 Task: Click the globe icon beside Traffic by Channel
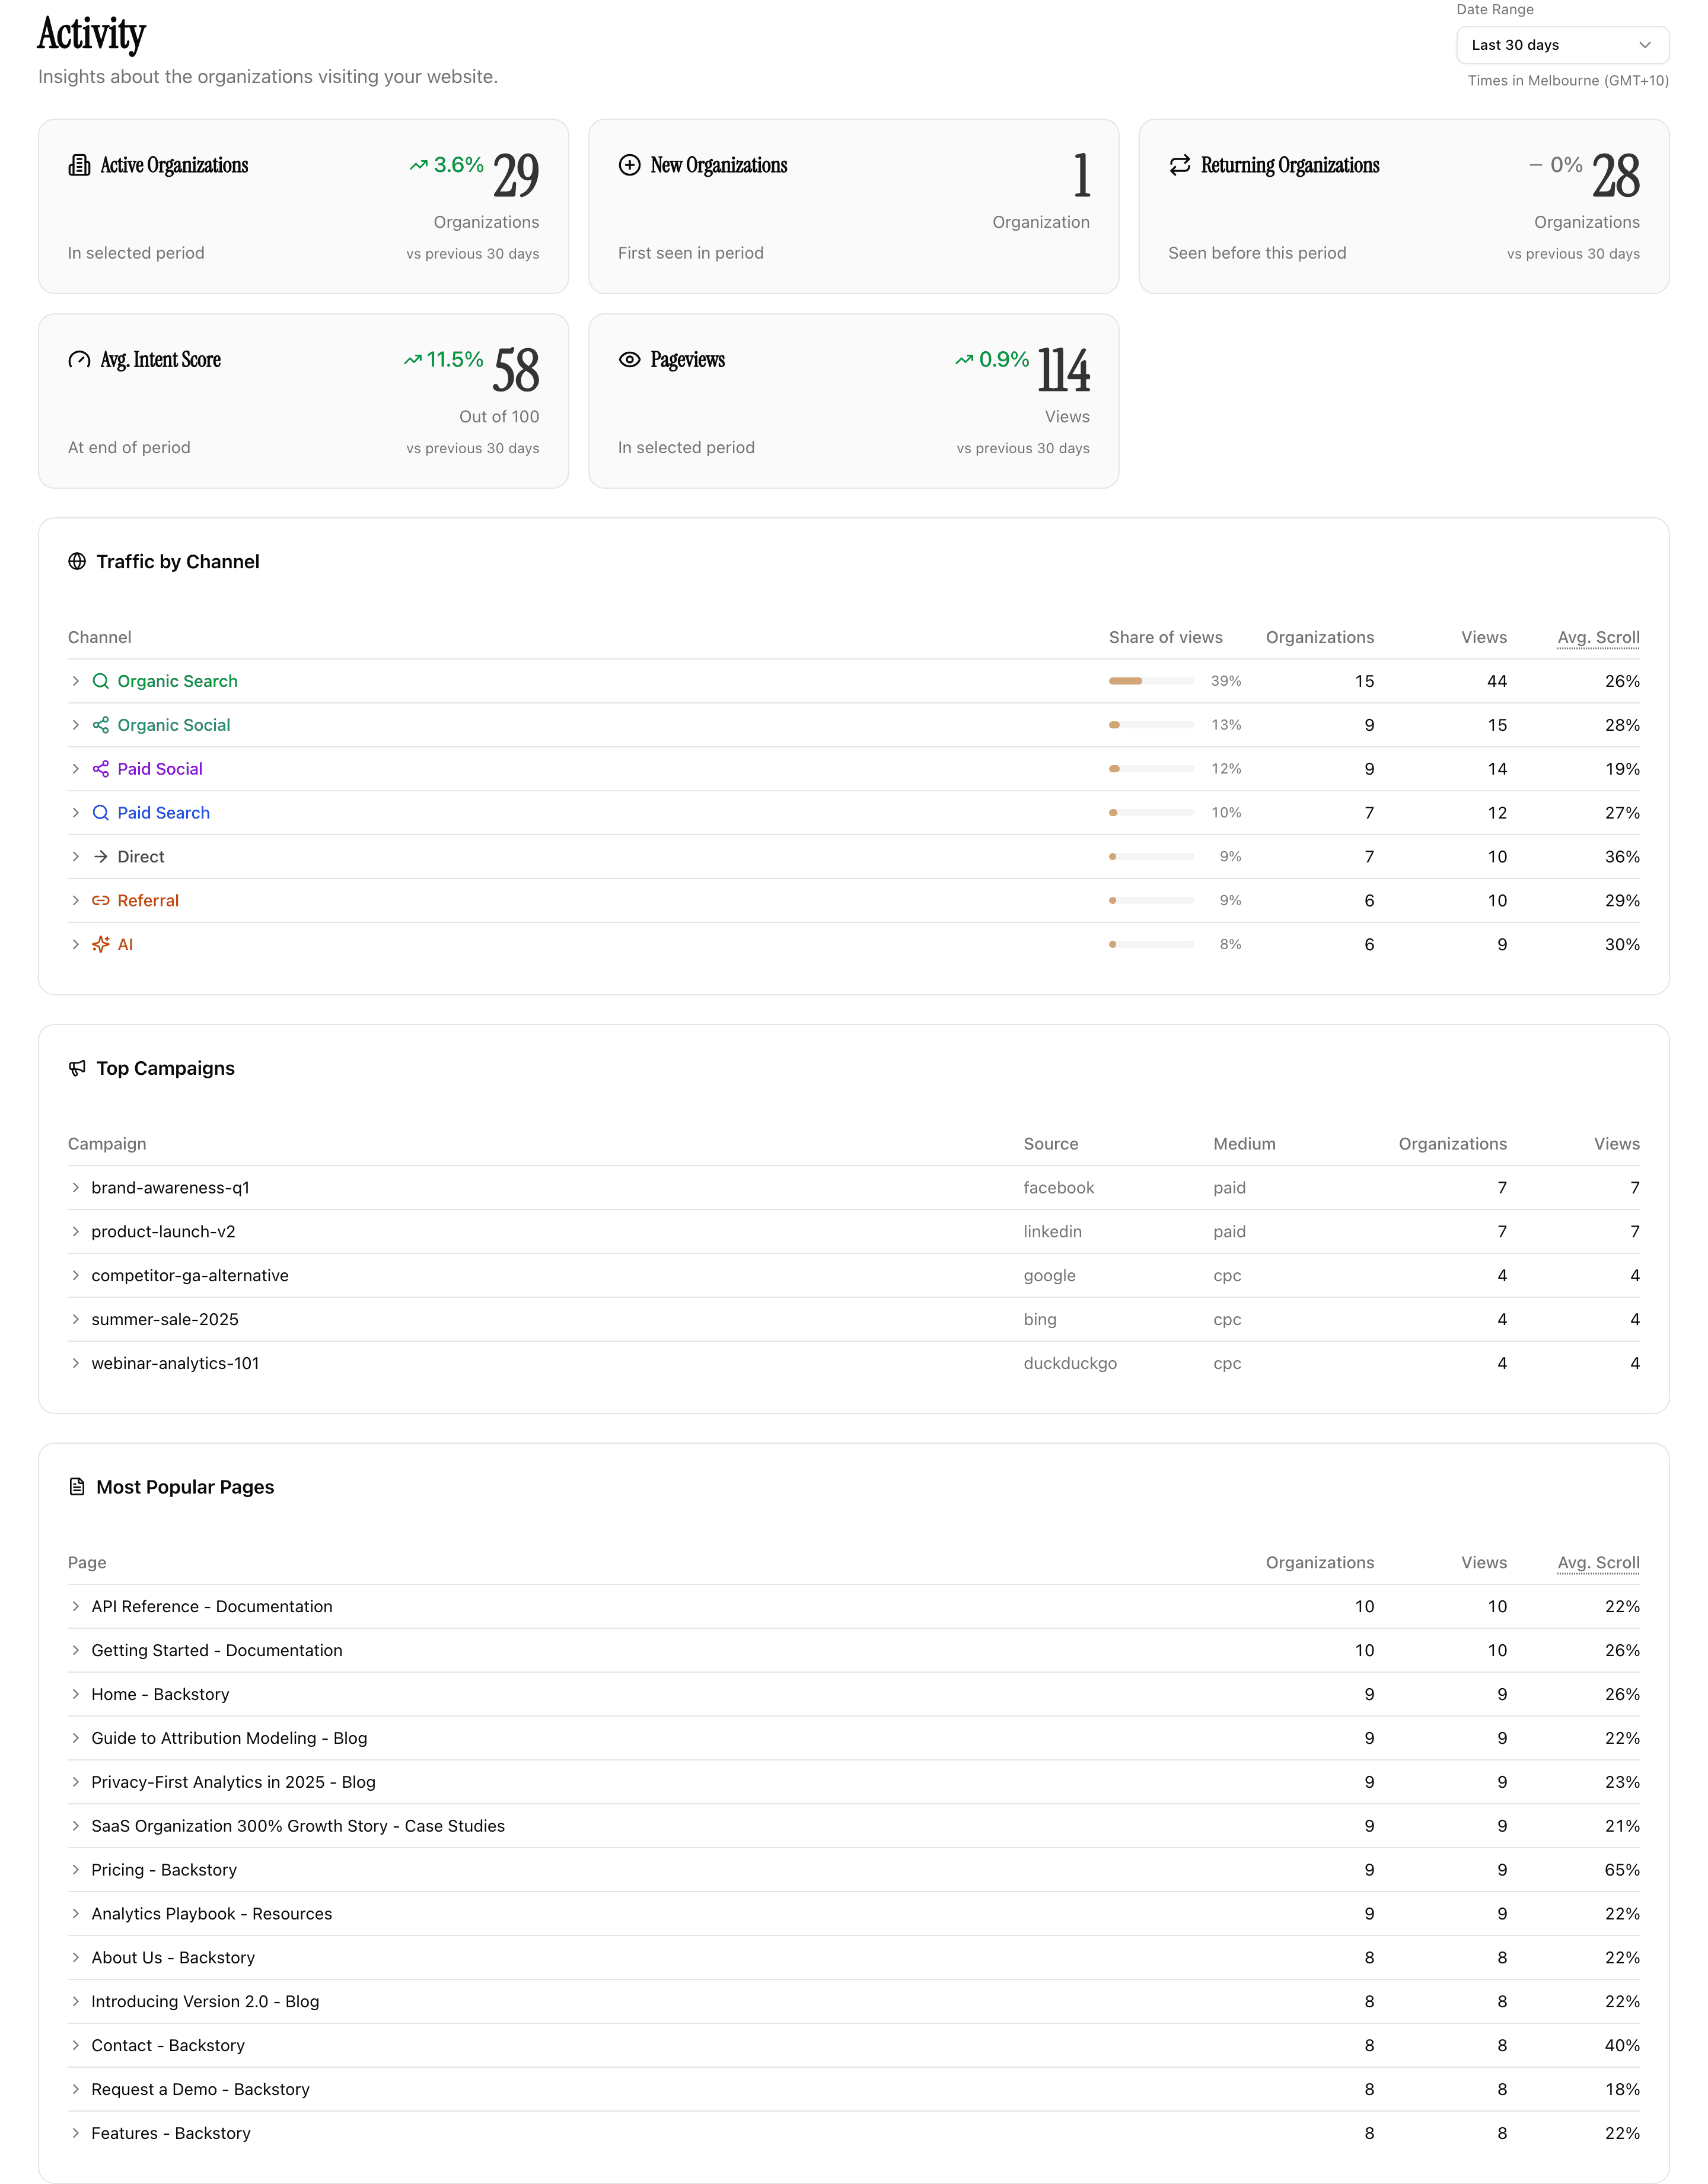pyautogui.click(x=77, y=562)
